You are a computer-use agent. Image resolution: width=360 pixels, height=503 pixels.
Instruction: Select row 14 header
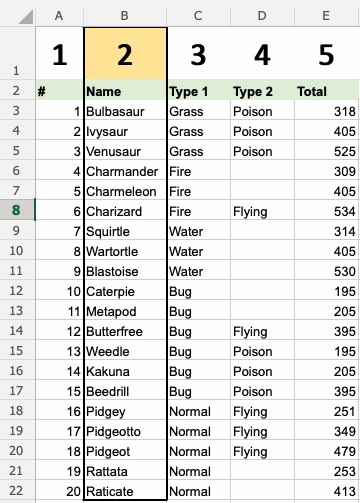point(17,330)
